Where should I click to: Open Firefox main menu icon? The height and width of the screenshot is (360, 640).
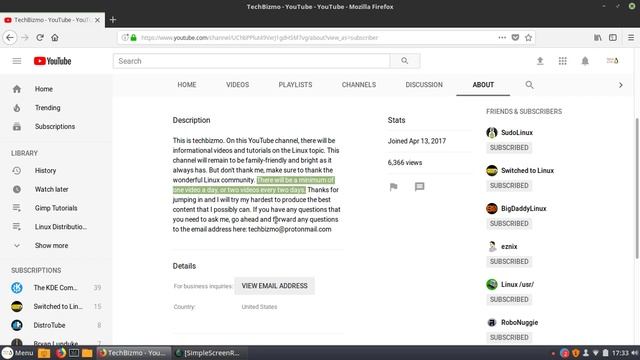pos(631,38)
